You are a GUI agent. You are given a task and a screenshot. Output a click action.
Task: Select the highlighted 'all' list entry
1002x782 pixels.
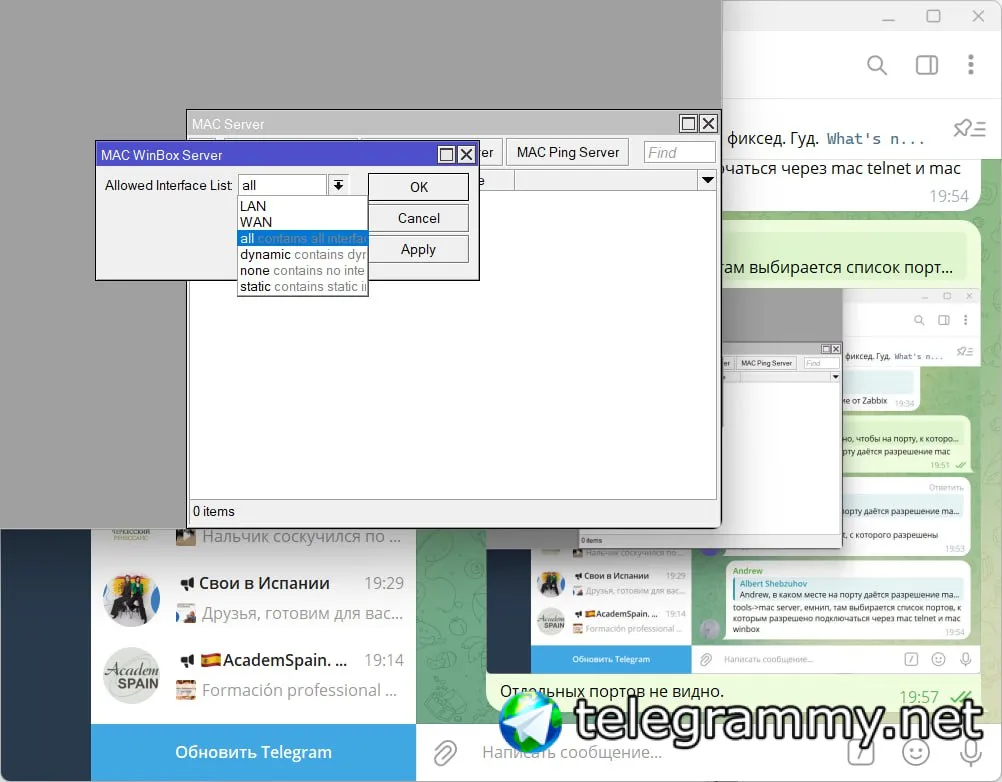[302, 238]
